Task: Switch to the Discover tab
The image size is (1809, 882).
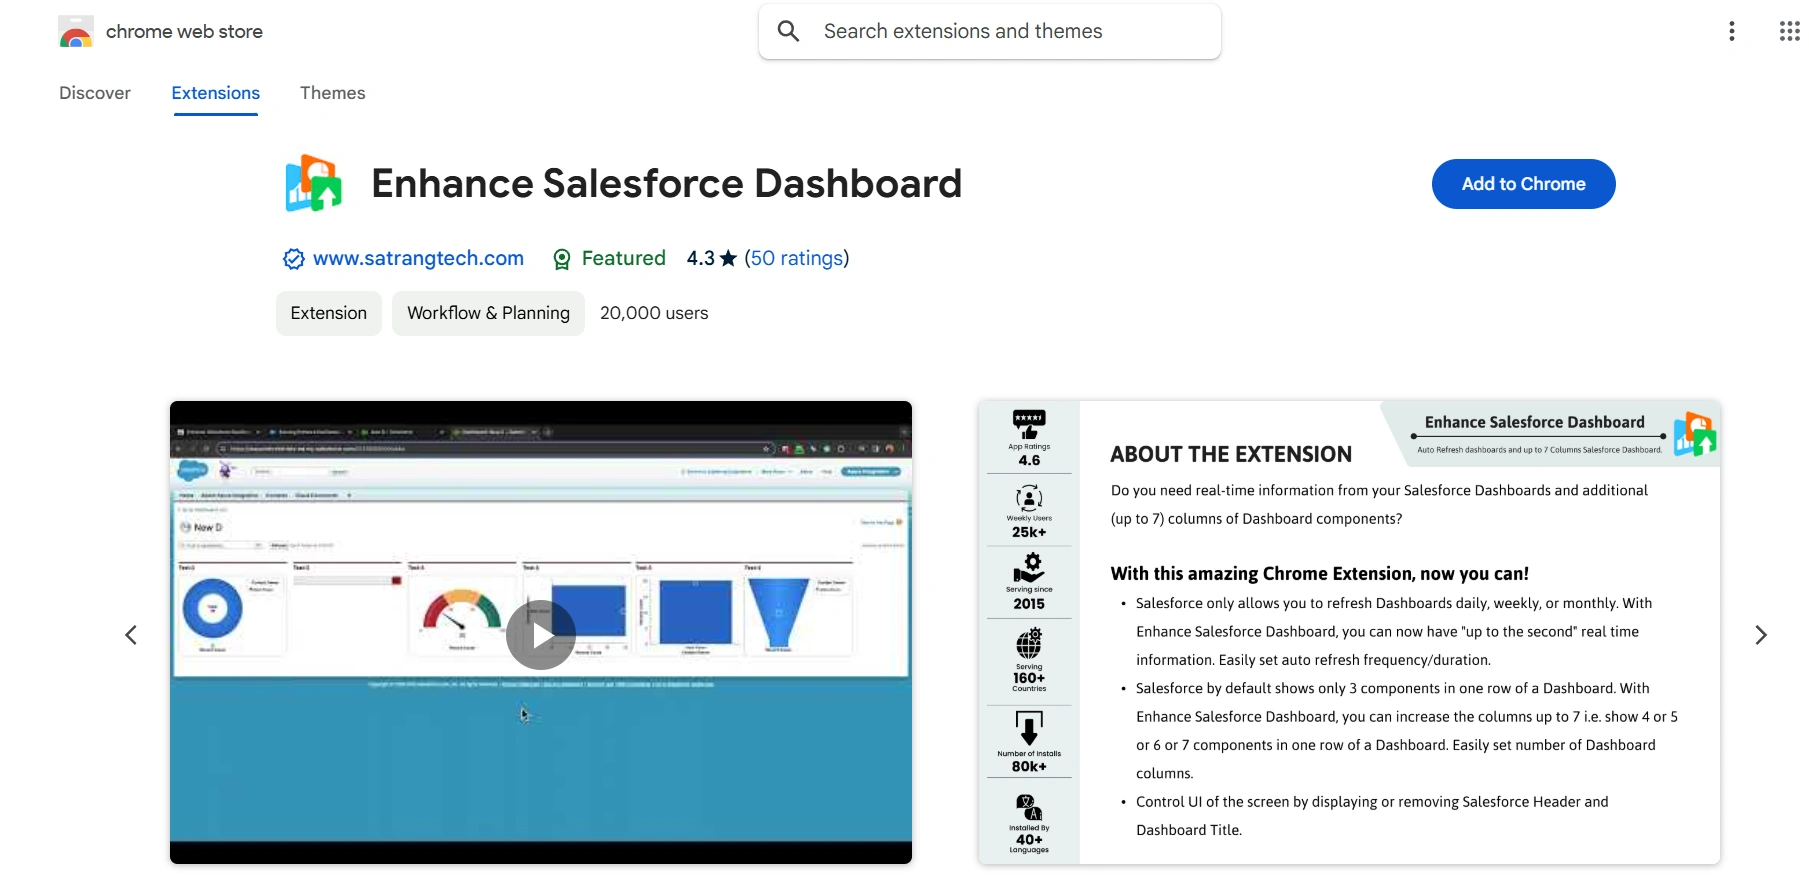Action: [x=95, y=93]
